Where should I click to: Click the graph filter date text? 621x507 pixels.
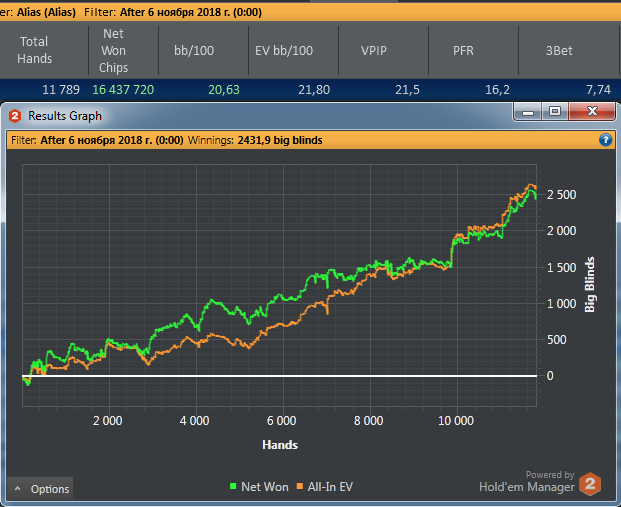(112, 140)
